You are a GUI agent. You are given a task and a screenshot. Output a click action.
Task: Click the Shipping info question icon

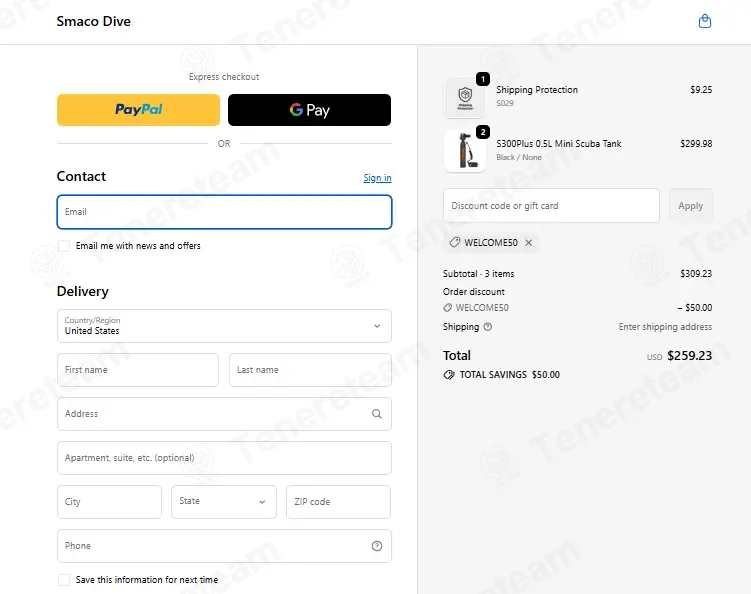(x=488, y=327)
